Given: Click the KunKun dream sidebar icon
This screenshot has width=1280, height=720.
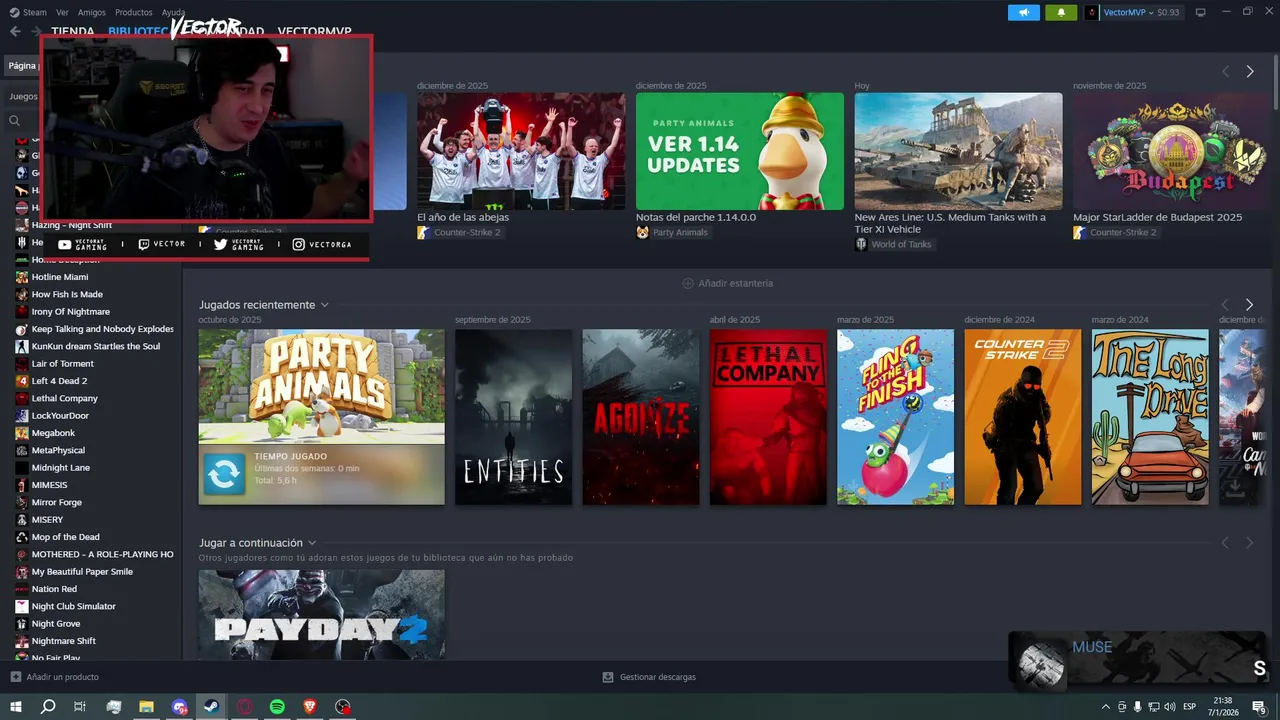Looking at the screenshot, I should pos(22,346).
